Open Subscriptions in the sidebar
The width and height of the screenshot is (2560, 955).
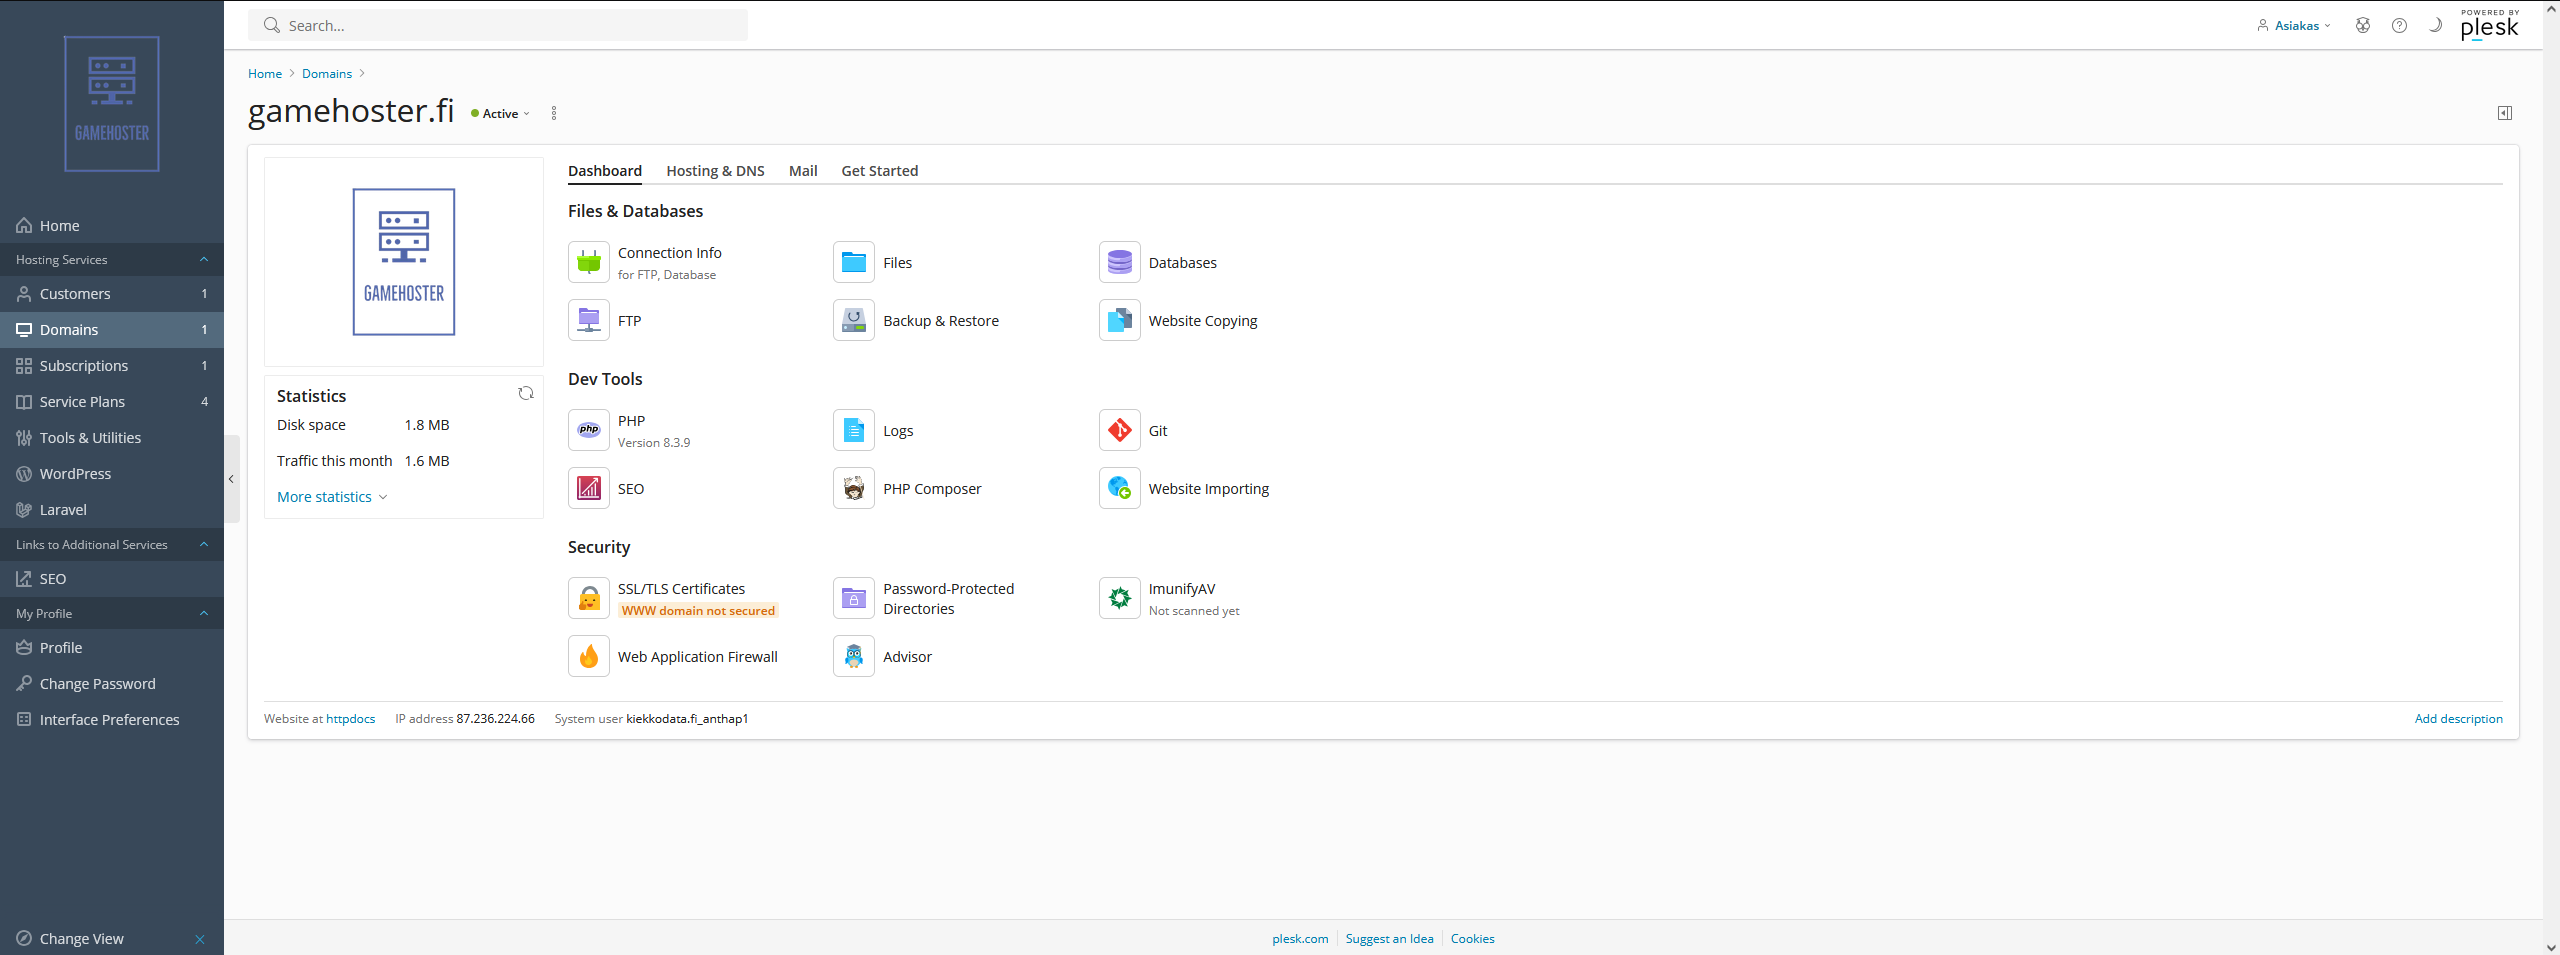(112, 366)
